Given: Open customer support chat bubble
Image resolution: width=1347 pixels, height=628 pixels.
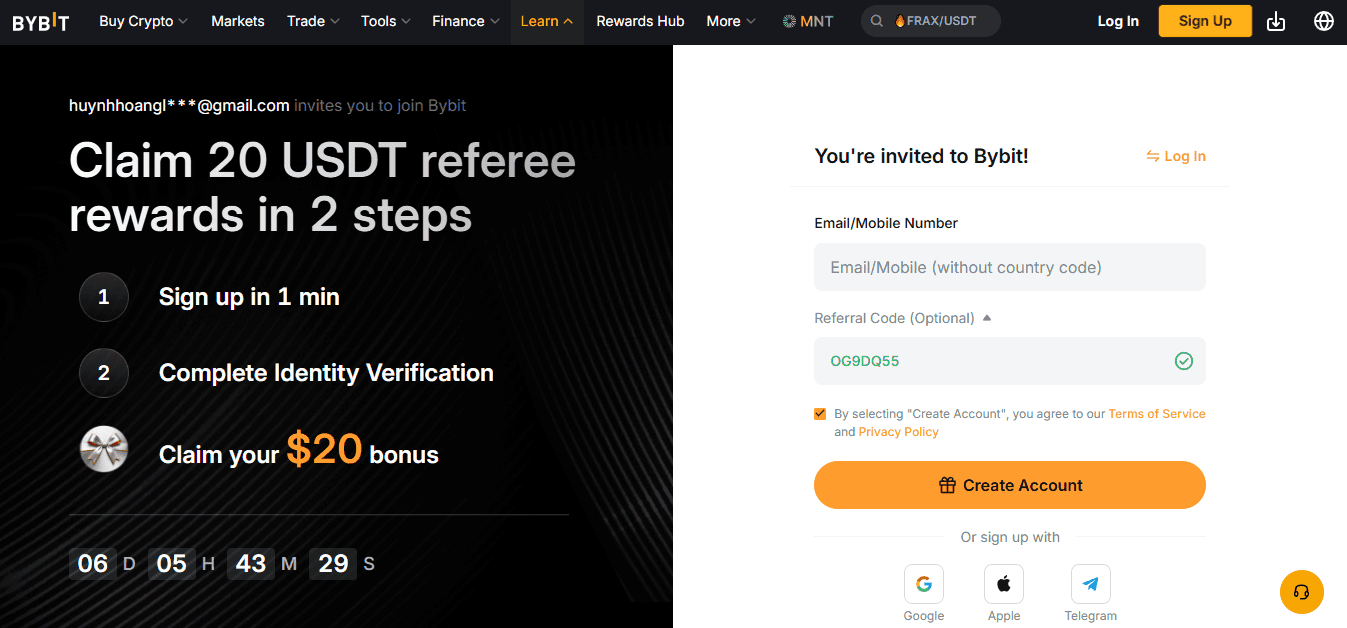Looking at the screenshot, I should coord(1301,592).
